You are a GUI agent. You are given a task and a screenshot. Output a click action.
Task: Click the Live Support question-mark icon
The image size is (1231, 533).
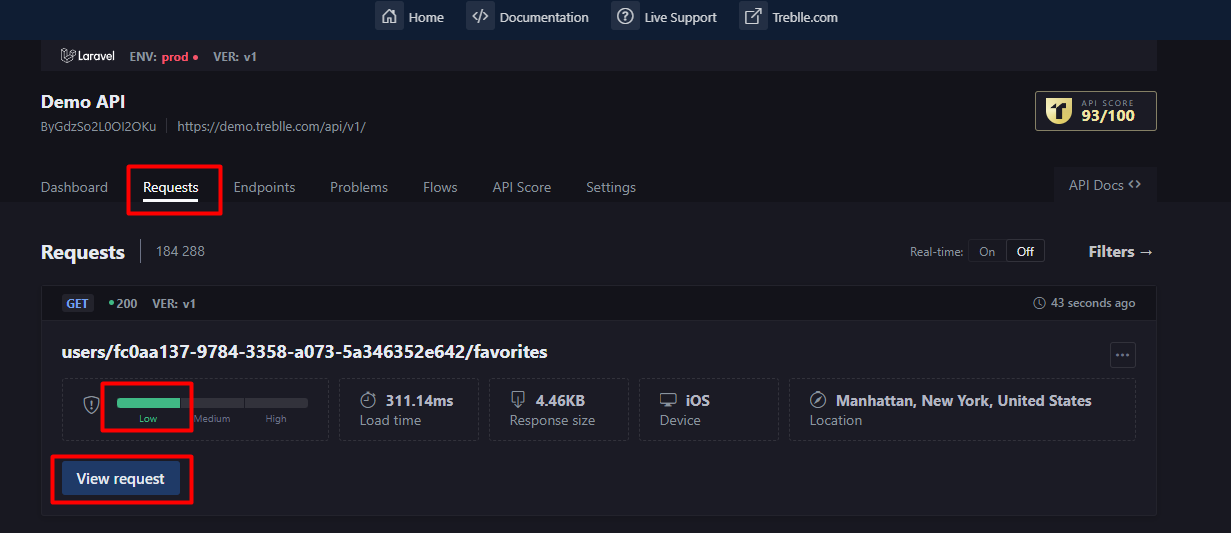click(x=625, y=16)
